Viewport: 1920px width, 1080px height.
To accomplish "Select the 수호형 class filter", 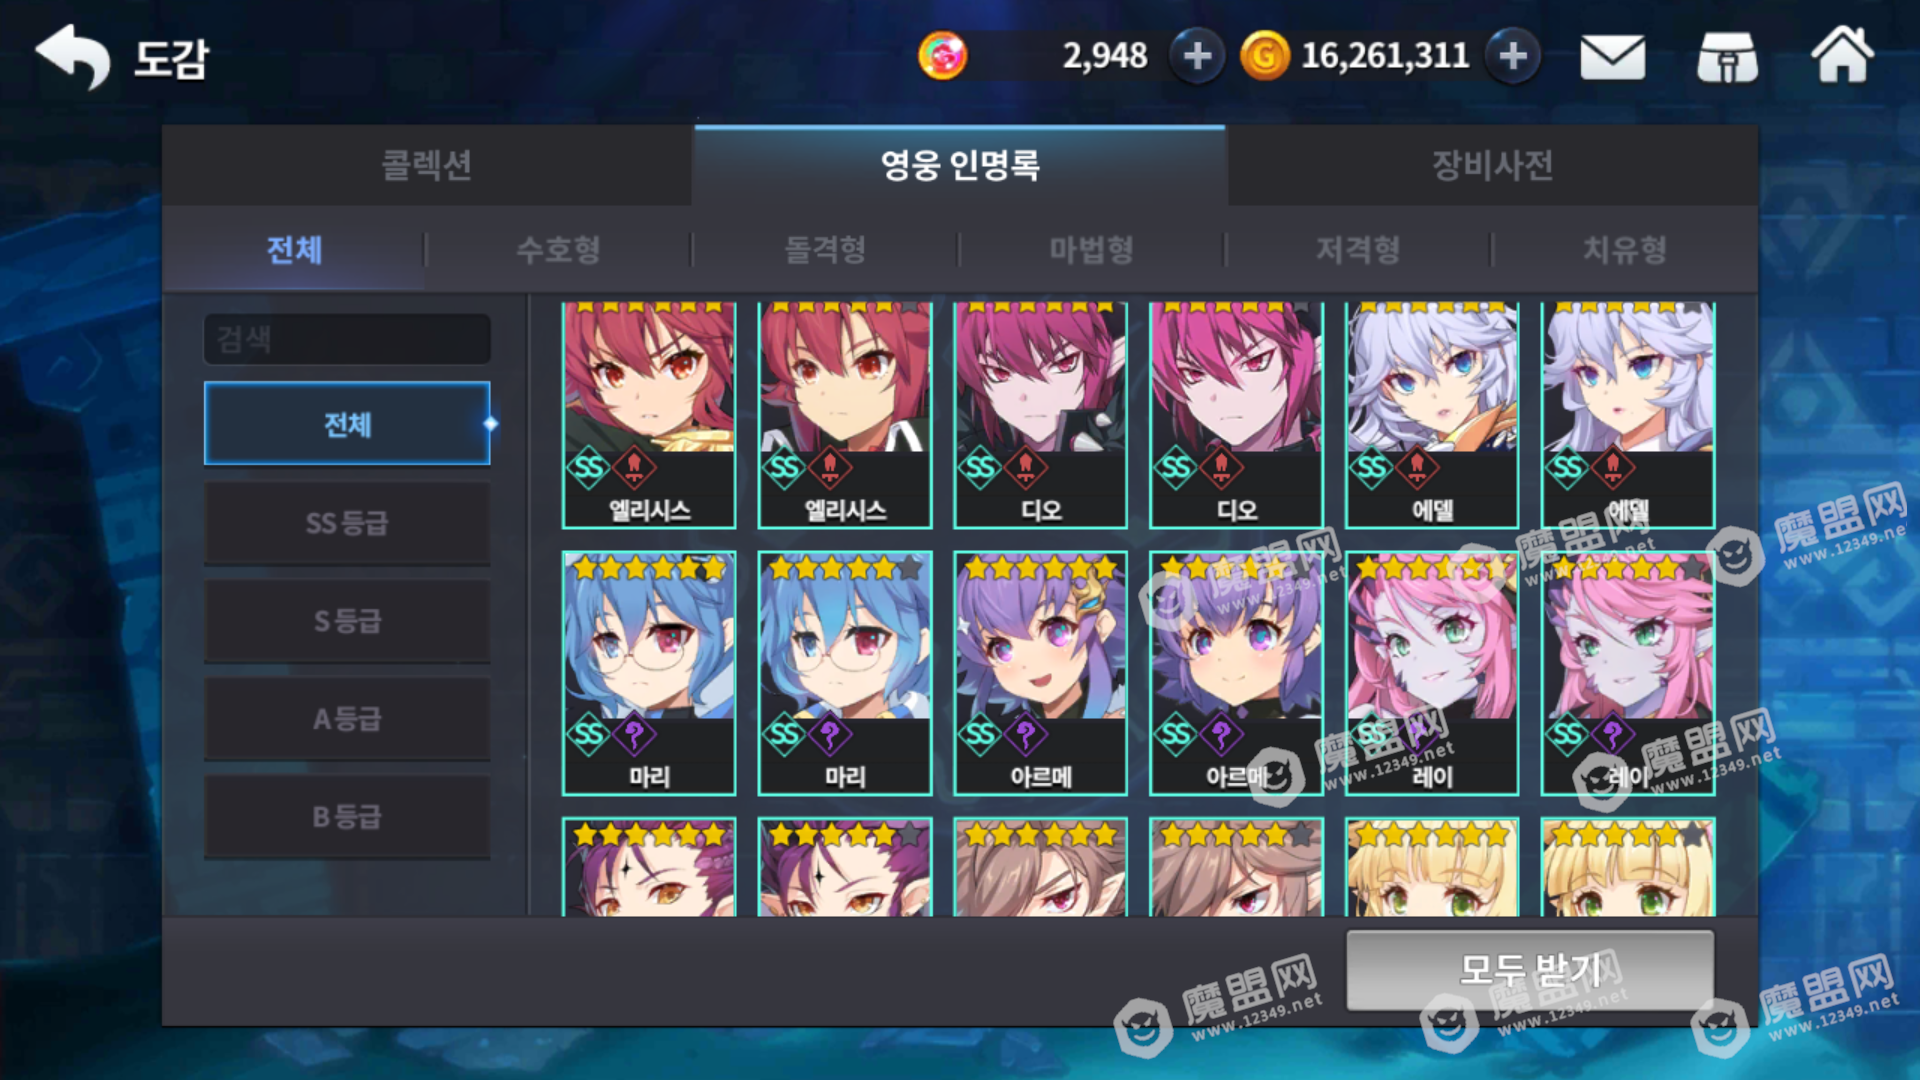I will (559, 249).
